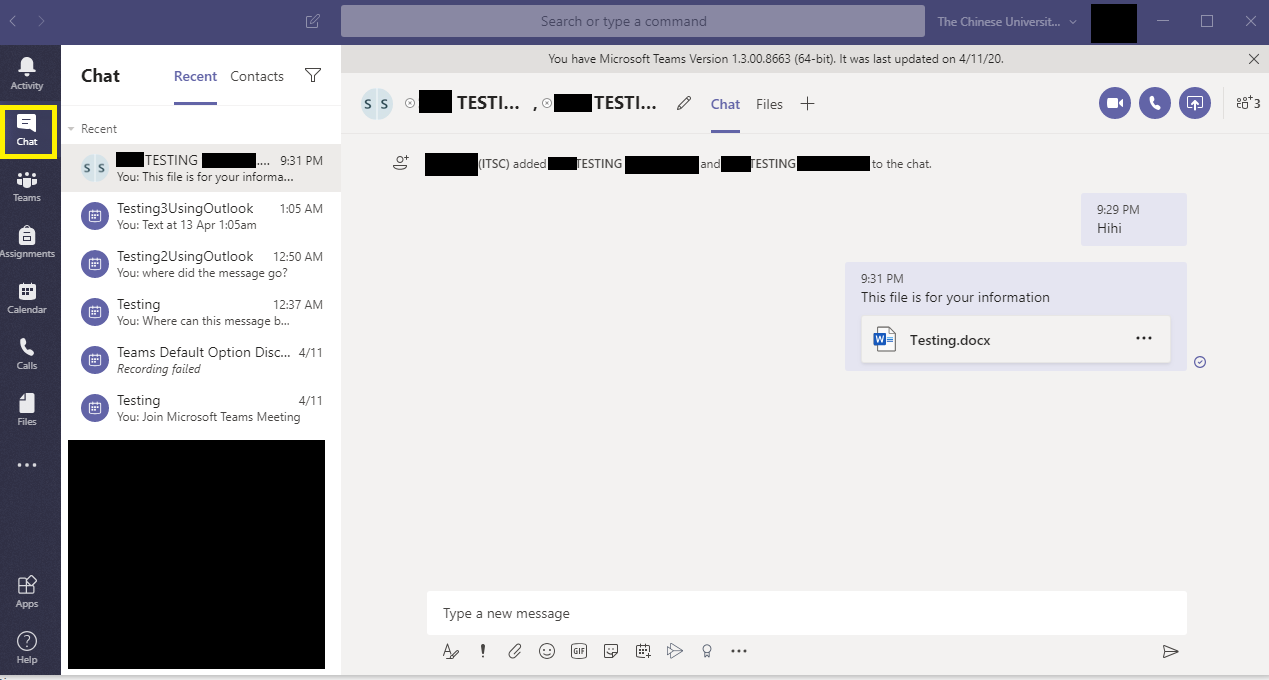
Task: Navigate back using the title bar arrow
Action: pos(15,21)
